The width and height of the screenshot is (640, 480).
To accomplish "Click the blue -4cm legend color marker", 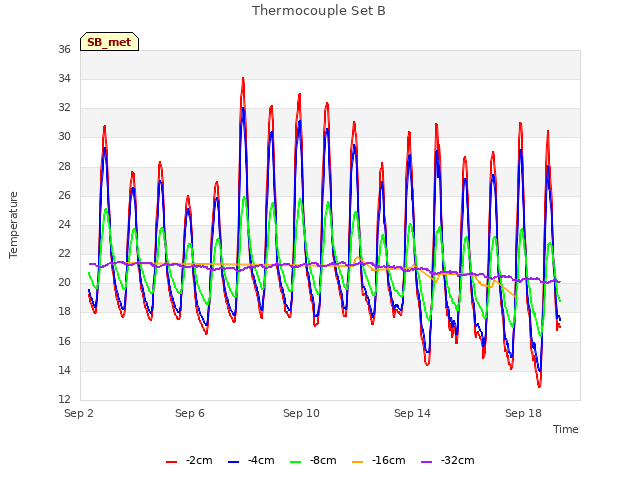I will click(233, 462).
